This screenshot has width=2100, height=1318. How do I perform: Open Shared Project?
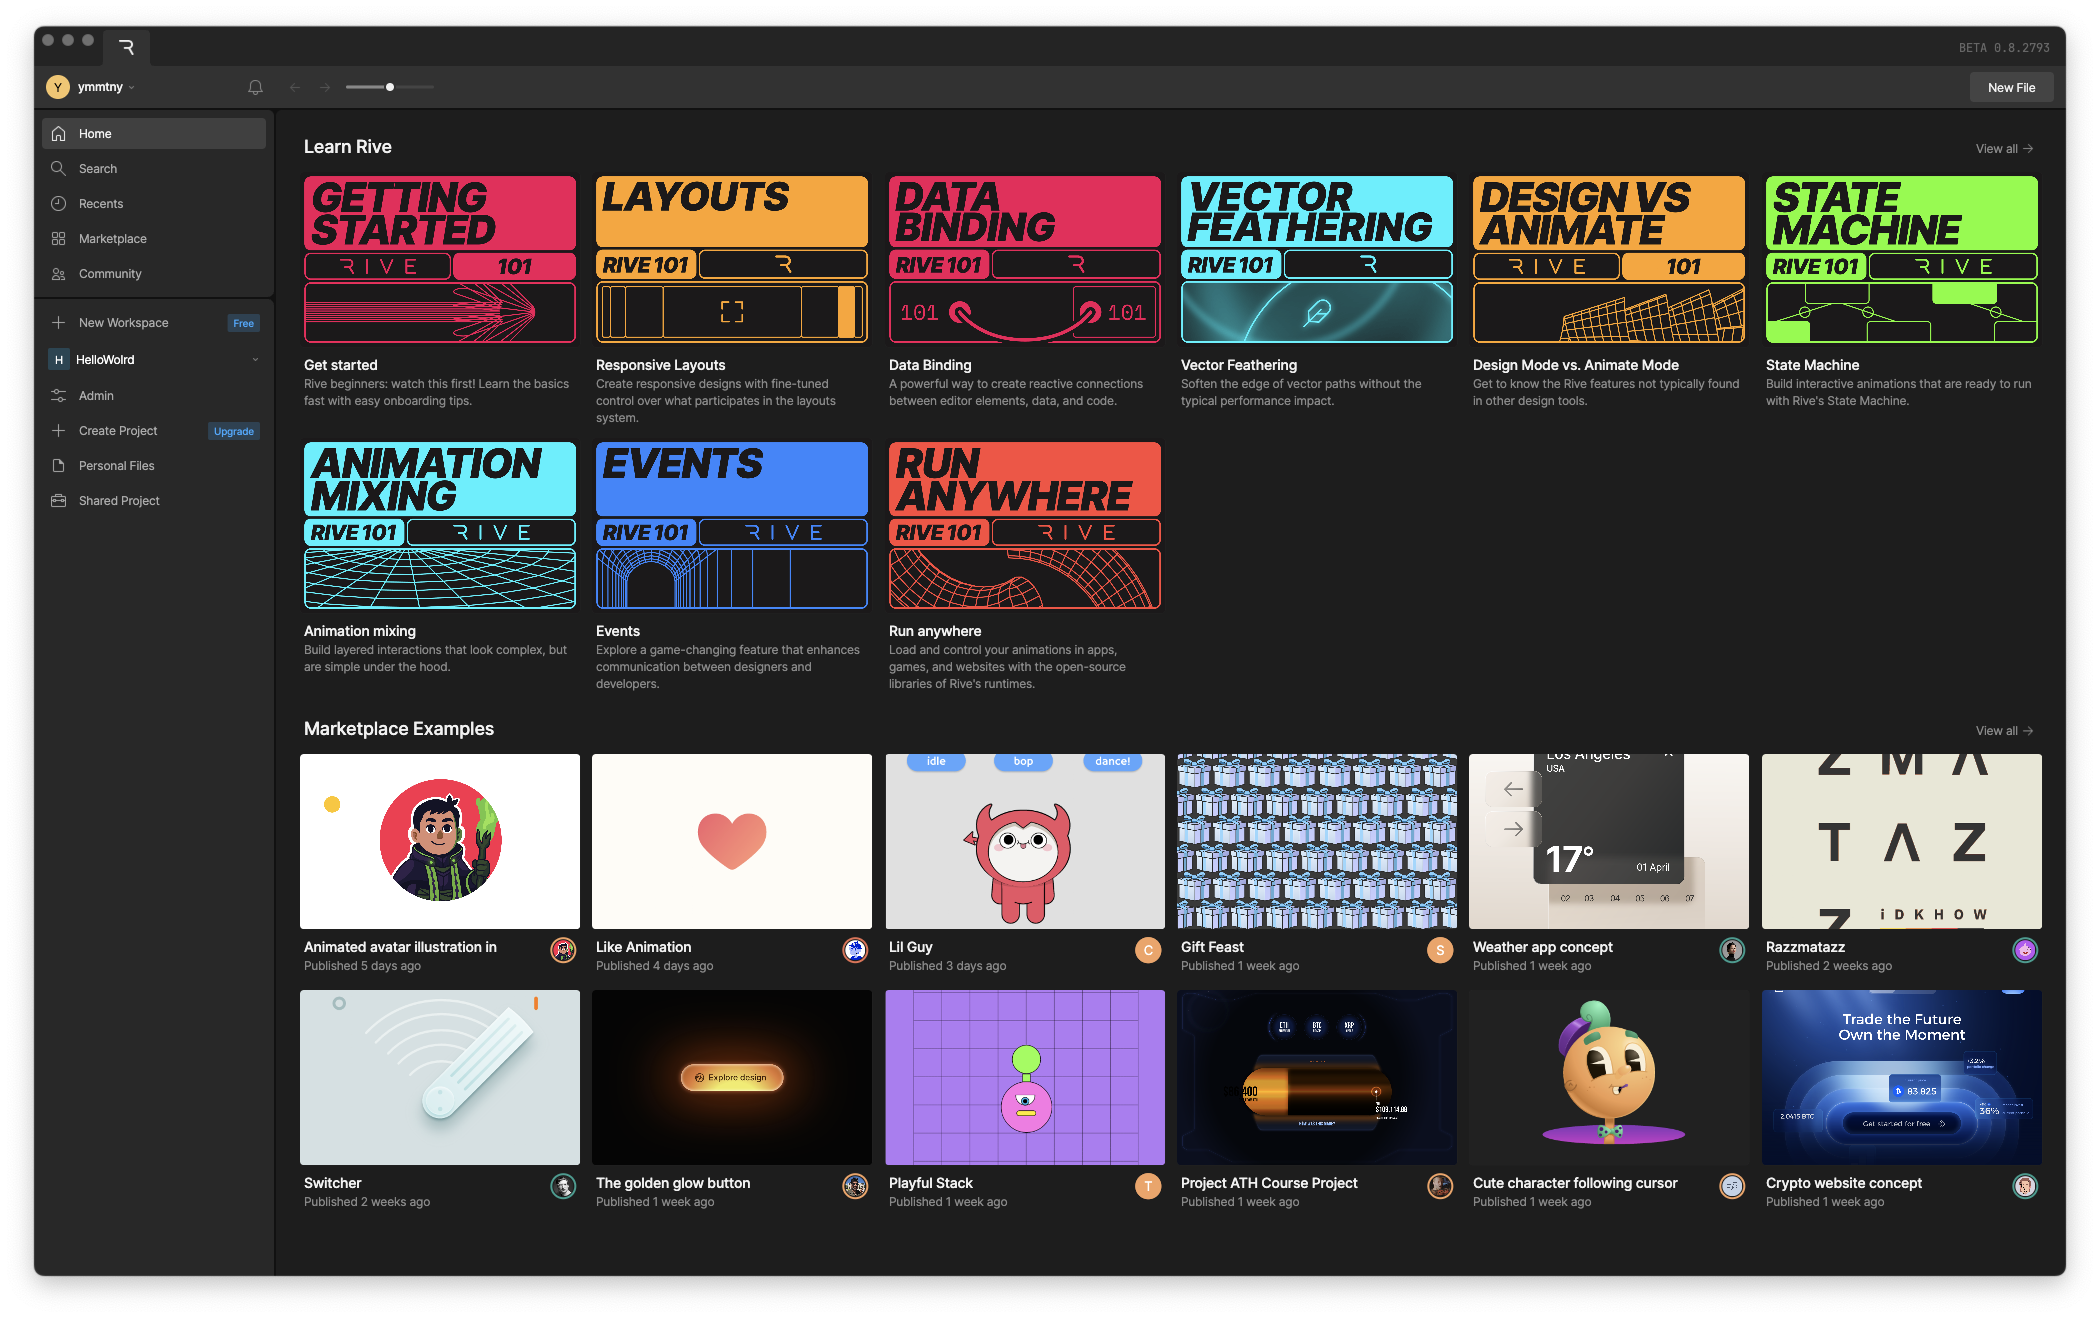click(154, 500)
